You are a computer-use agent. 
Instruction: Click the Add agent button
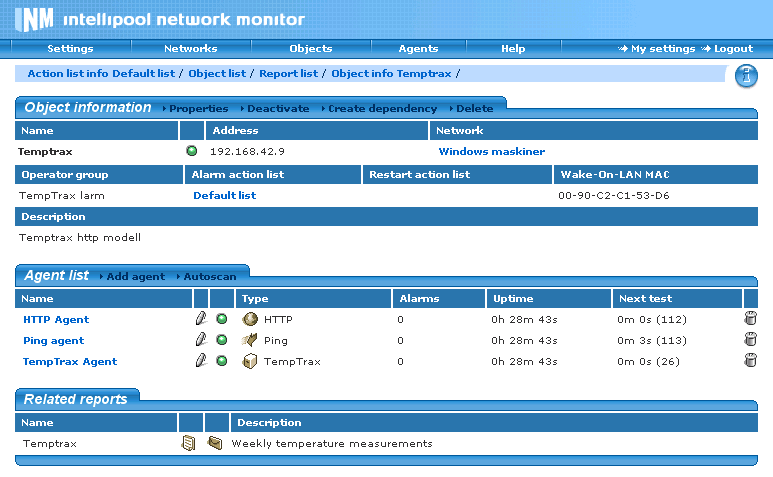tap(135, 276)
